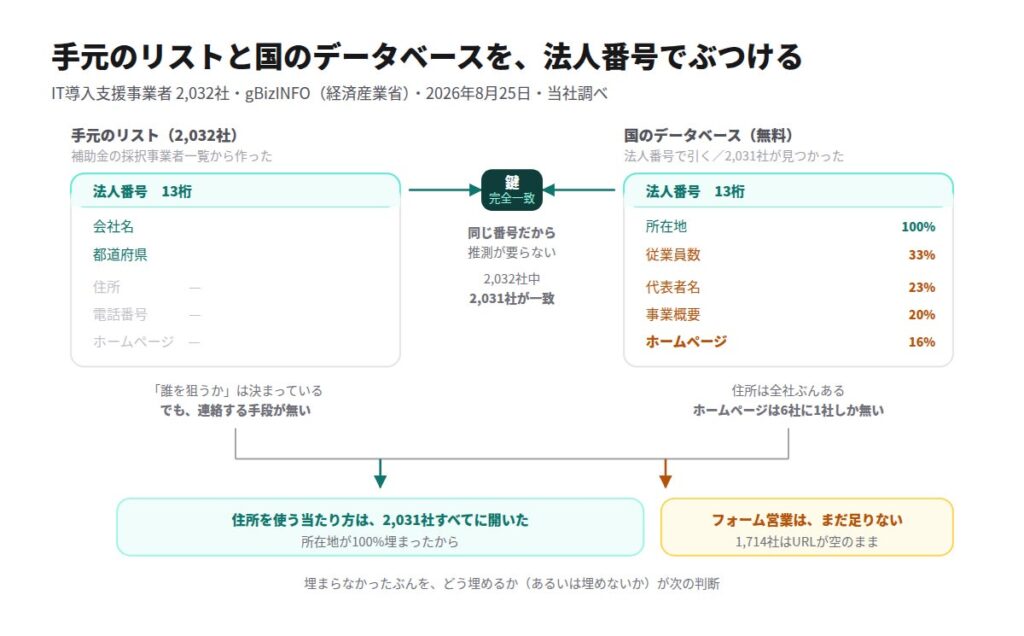Click text 「誰を狙うか」は決まっている
The width and height of the screenshot is (1024, 636).
236,390
